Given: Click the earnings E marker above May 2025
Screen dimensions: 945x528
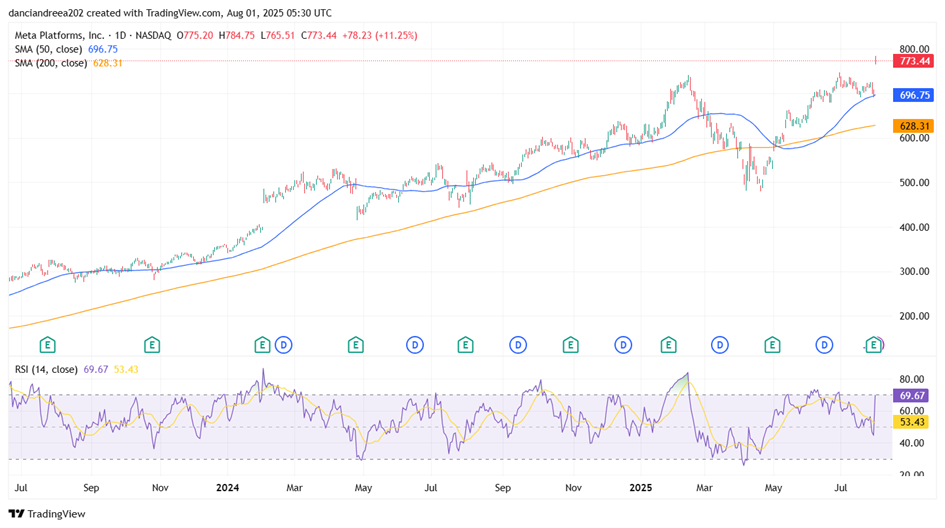Looking at the screenshot, I should (x=771, y=345).
